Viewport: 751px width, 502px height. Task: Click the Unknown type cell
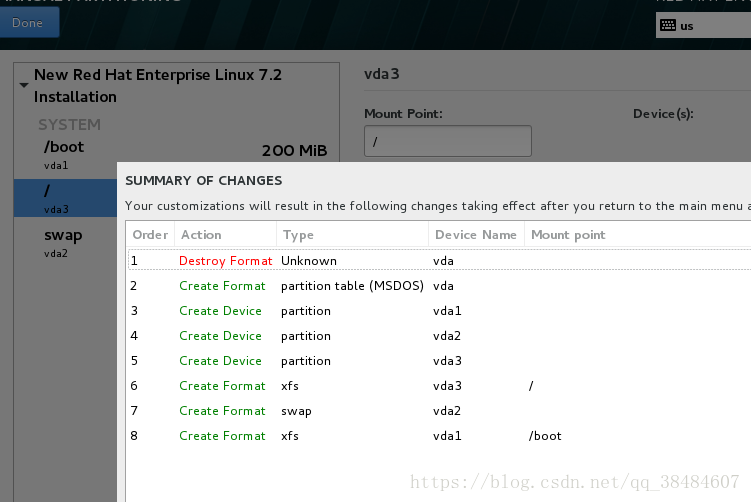309,261
